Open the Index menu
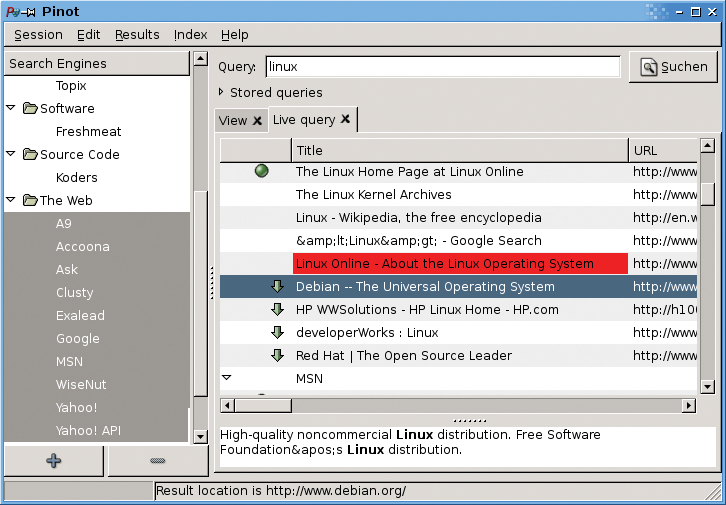726x505 pixels. coord(190,35)
